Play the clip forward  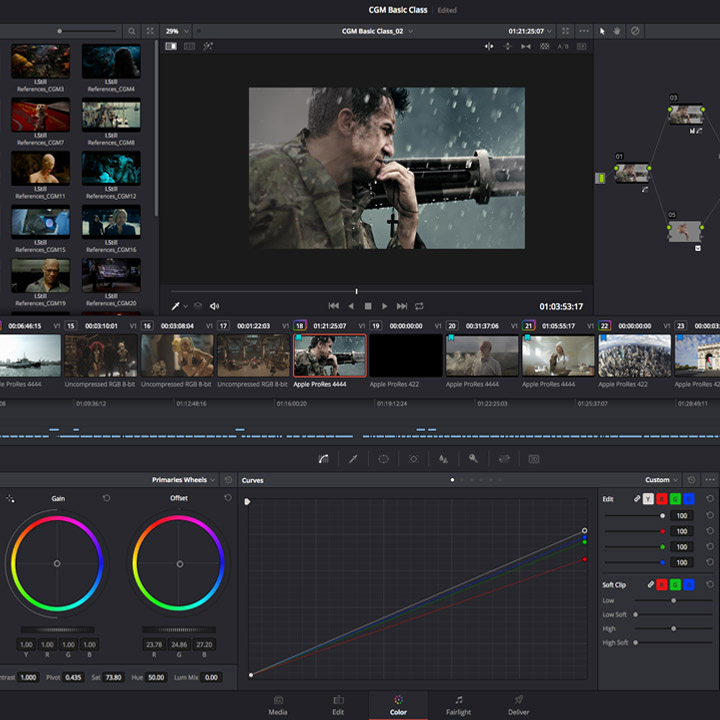pyautogui.click(x=385, y=306)
